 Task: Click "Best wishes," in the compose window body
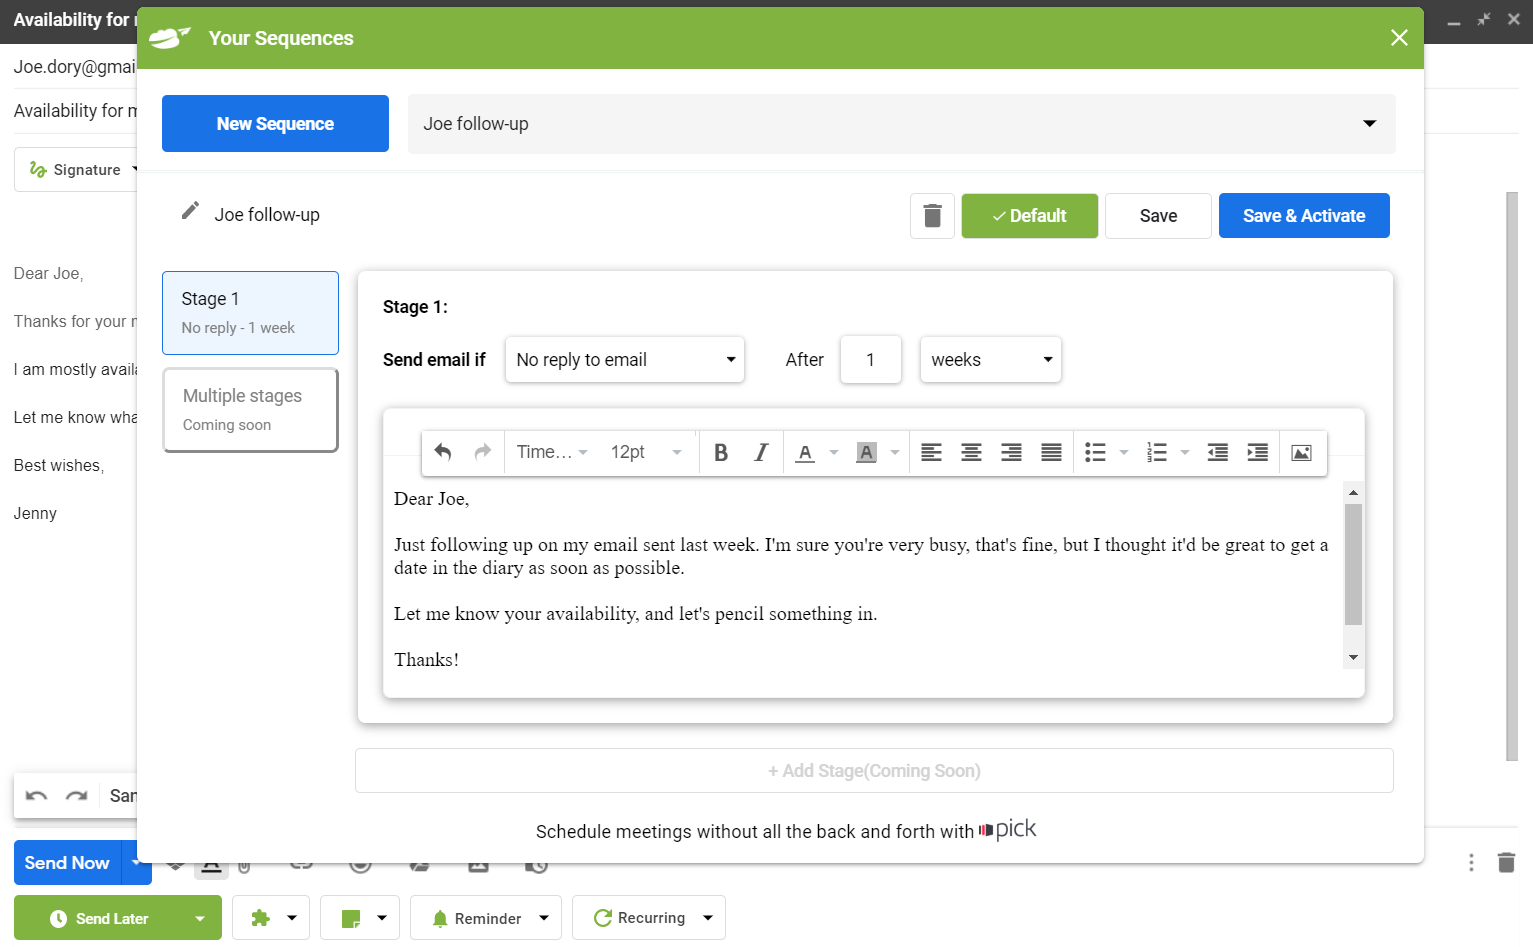pyautogui.click(x=59, y=466)
